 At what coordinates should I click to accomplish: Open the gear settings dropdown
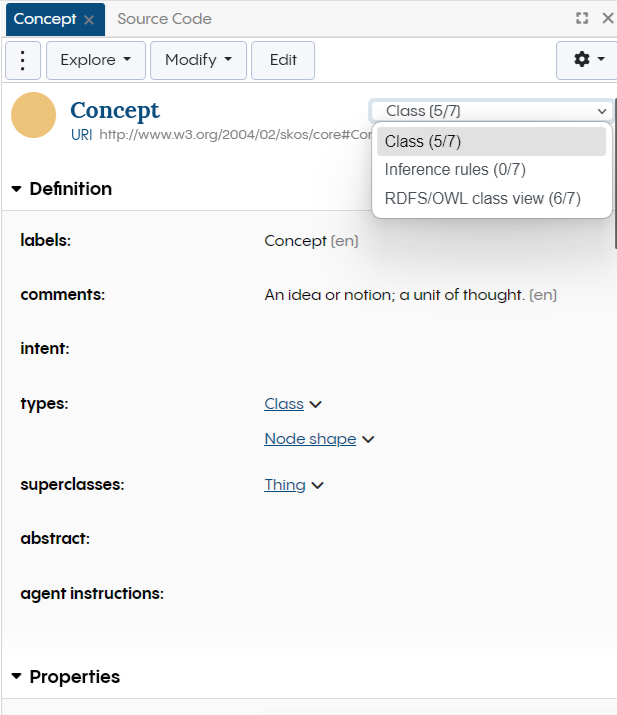587,60
